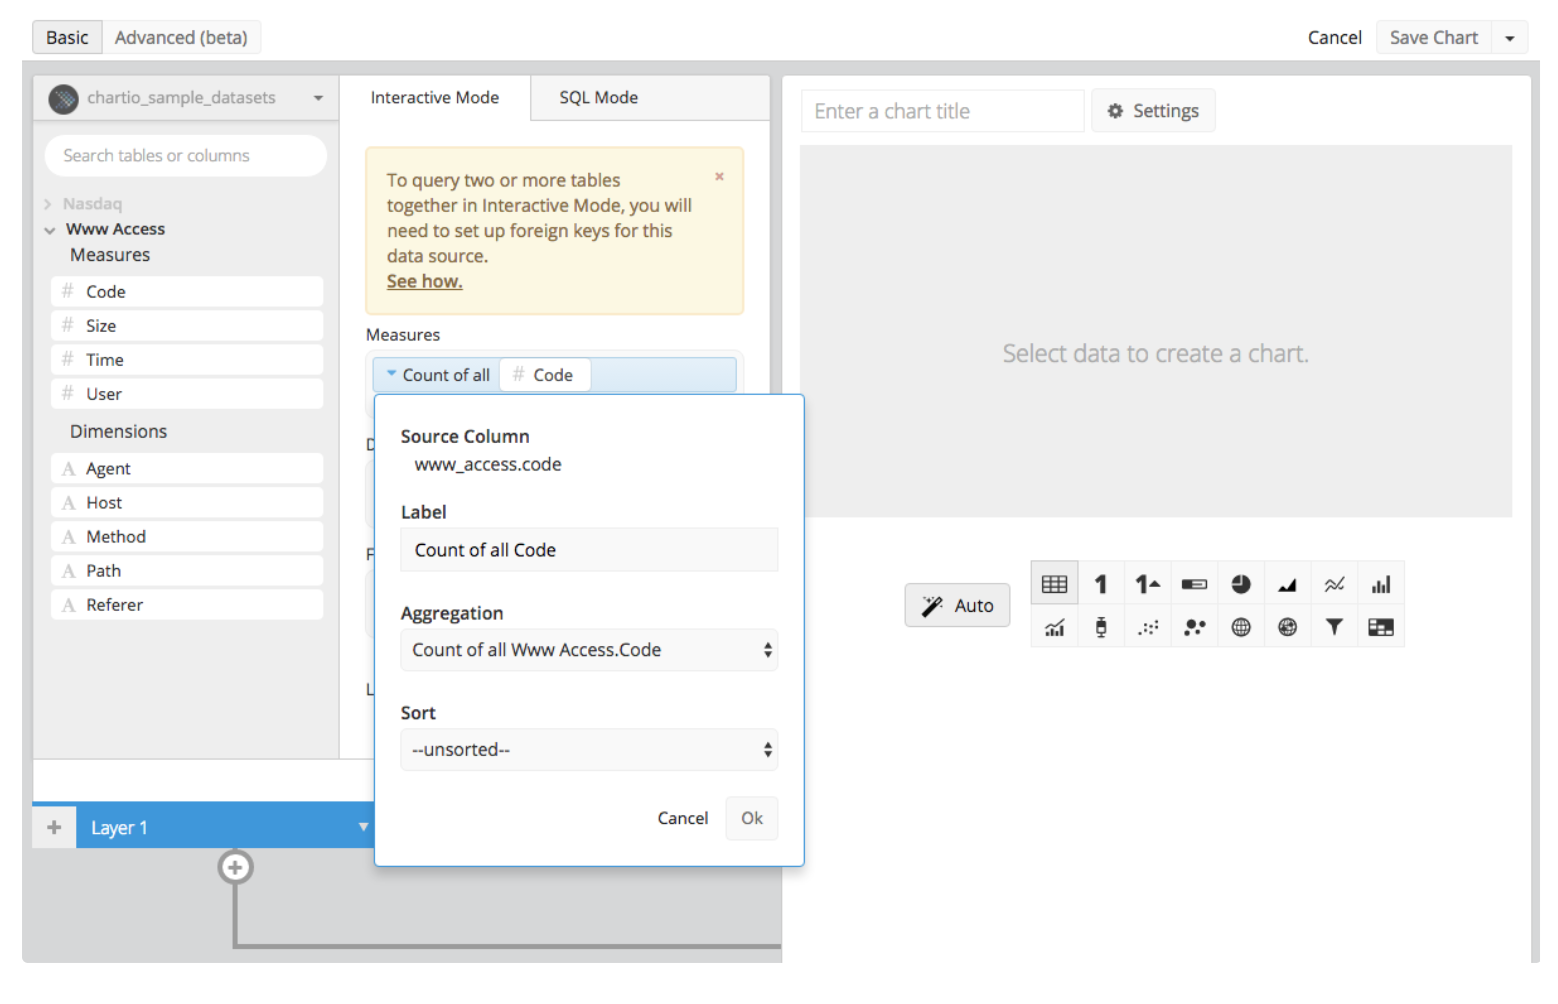Click the single value chart icon
The width and height of the screenshot is (1558, 1004).
[1101, 585]
